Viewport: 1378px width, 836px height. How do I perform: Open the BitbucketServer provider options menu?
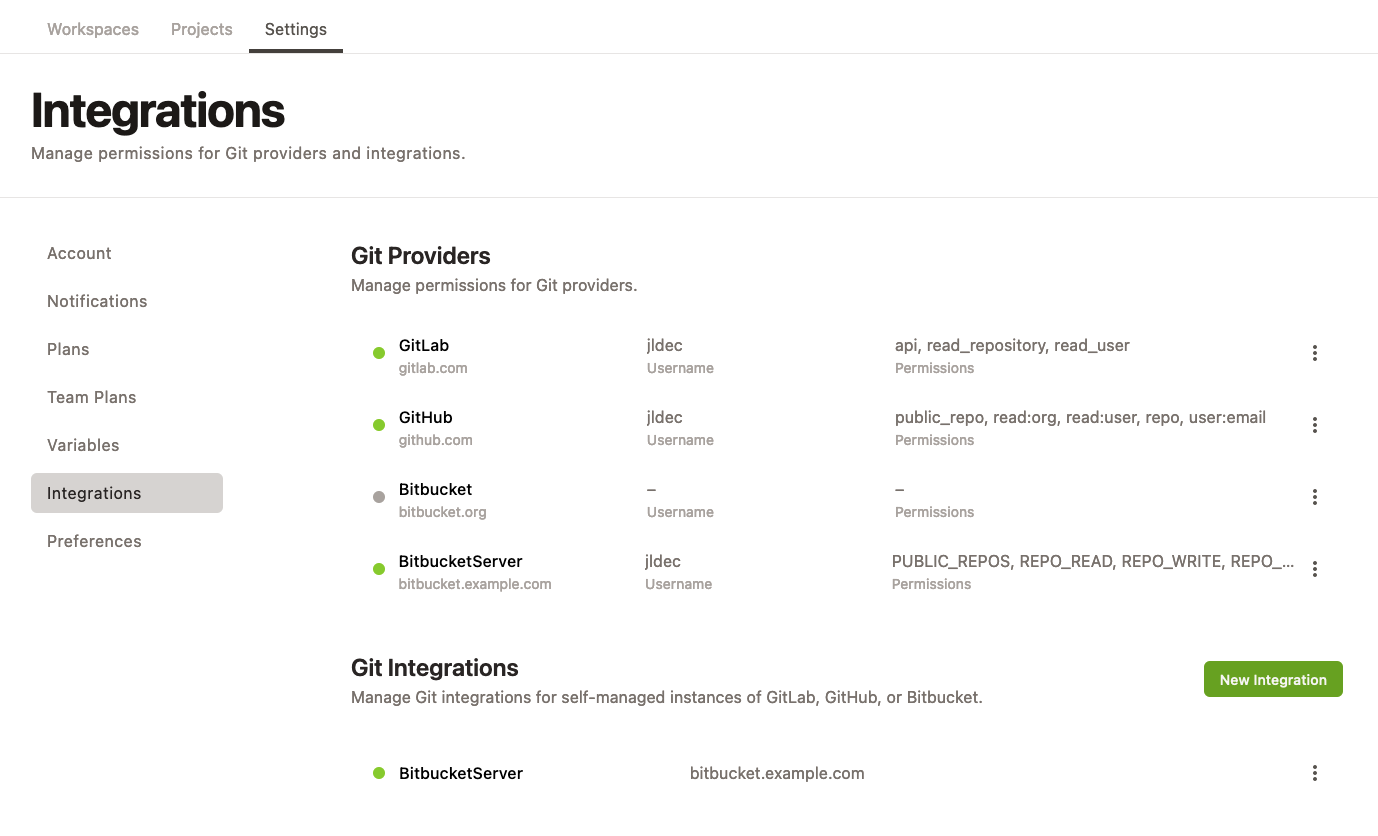[1314, 568]
